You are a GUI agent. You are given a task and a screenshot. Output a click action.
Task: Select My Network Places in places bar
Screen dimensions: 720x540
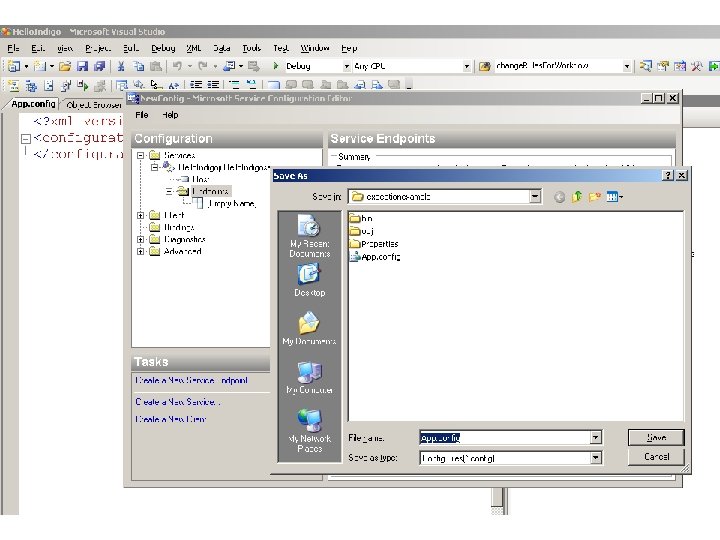[x=309, y=430]
